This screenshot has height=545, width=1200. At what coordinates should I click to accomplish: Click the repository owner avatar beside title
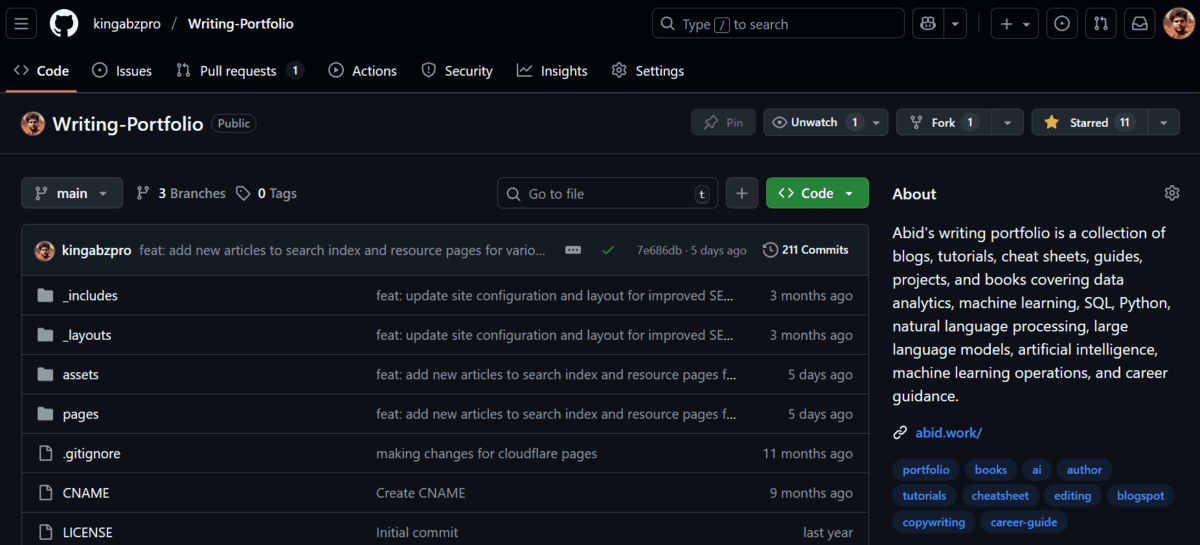[x=32, y=123]
